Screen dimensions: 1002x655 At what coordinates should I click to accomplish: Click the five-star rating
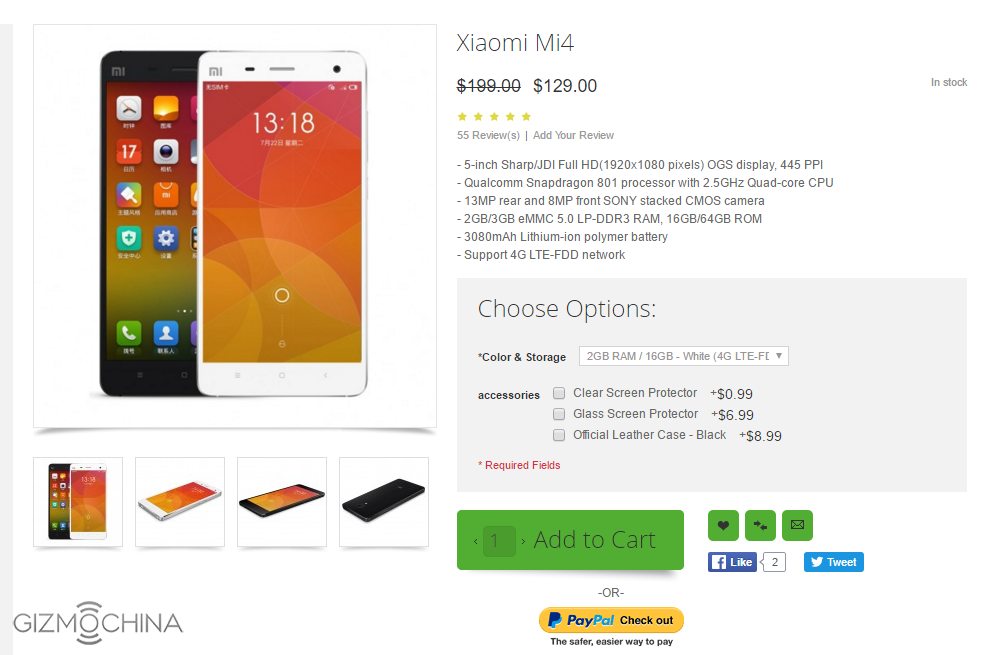(494, 116)
